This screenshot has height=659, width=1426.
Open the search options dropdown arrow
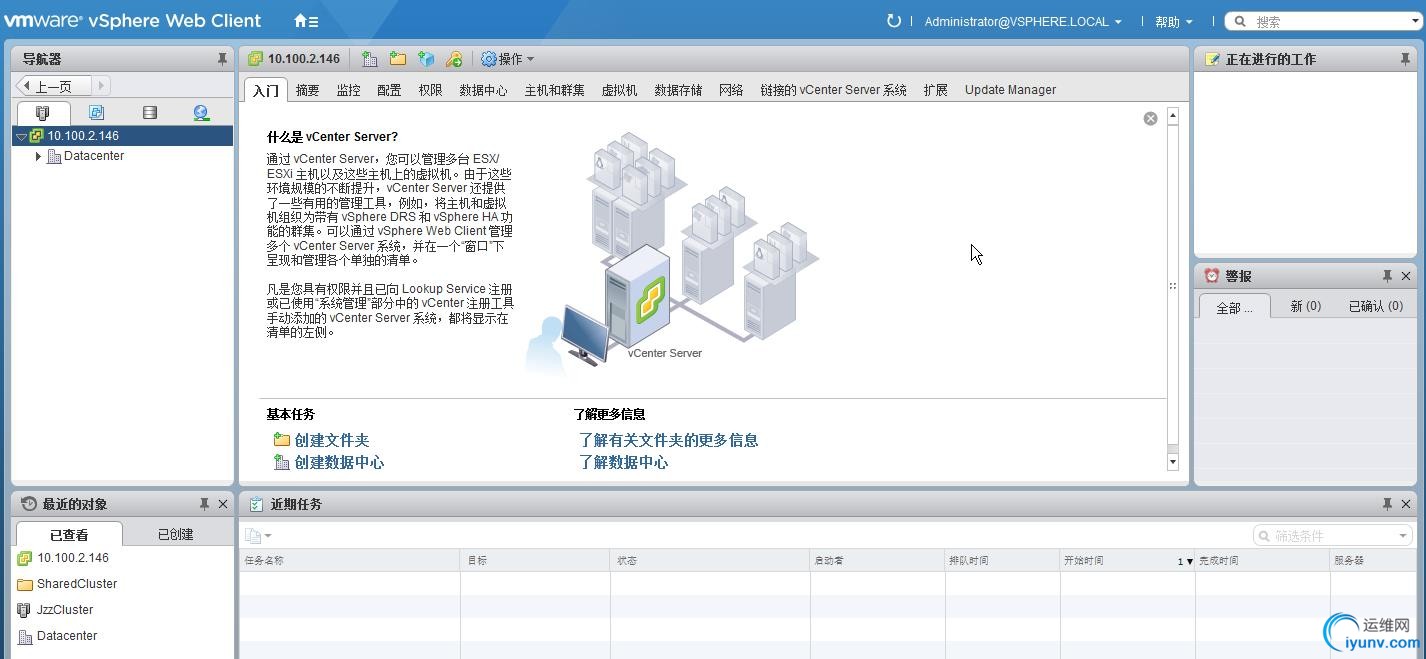click(1415, 21)
